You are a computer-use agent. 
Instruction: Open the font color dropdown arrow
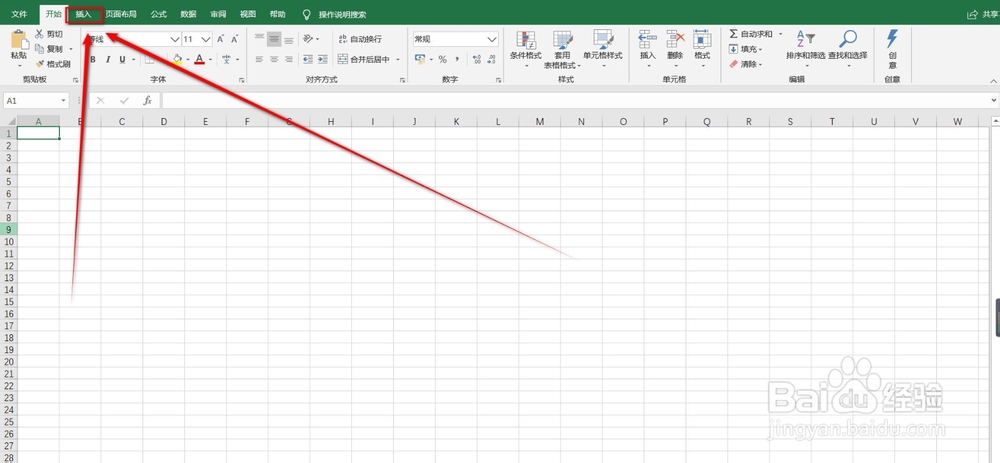(212, 59)
